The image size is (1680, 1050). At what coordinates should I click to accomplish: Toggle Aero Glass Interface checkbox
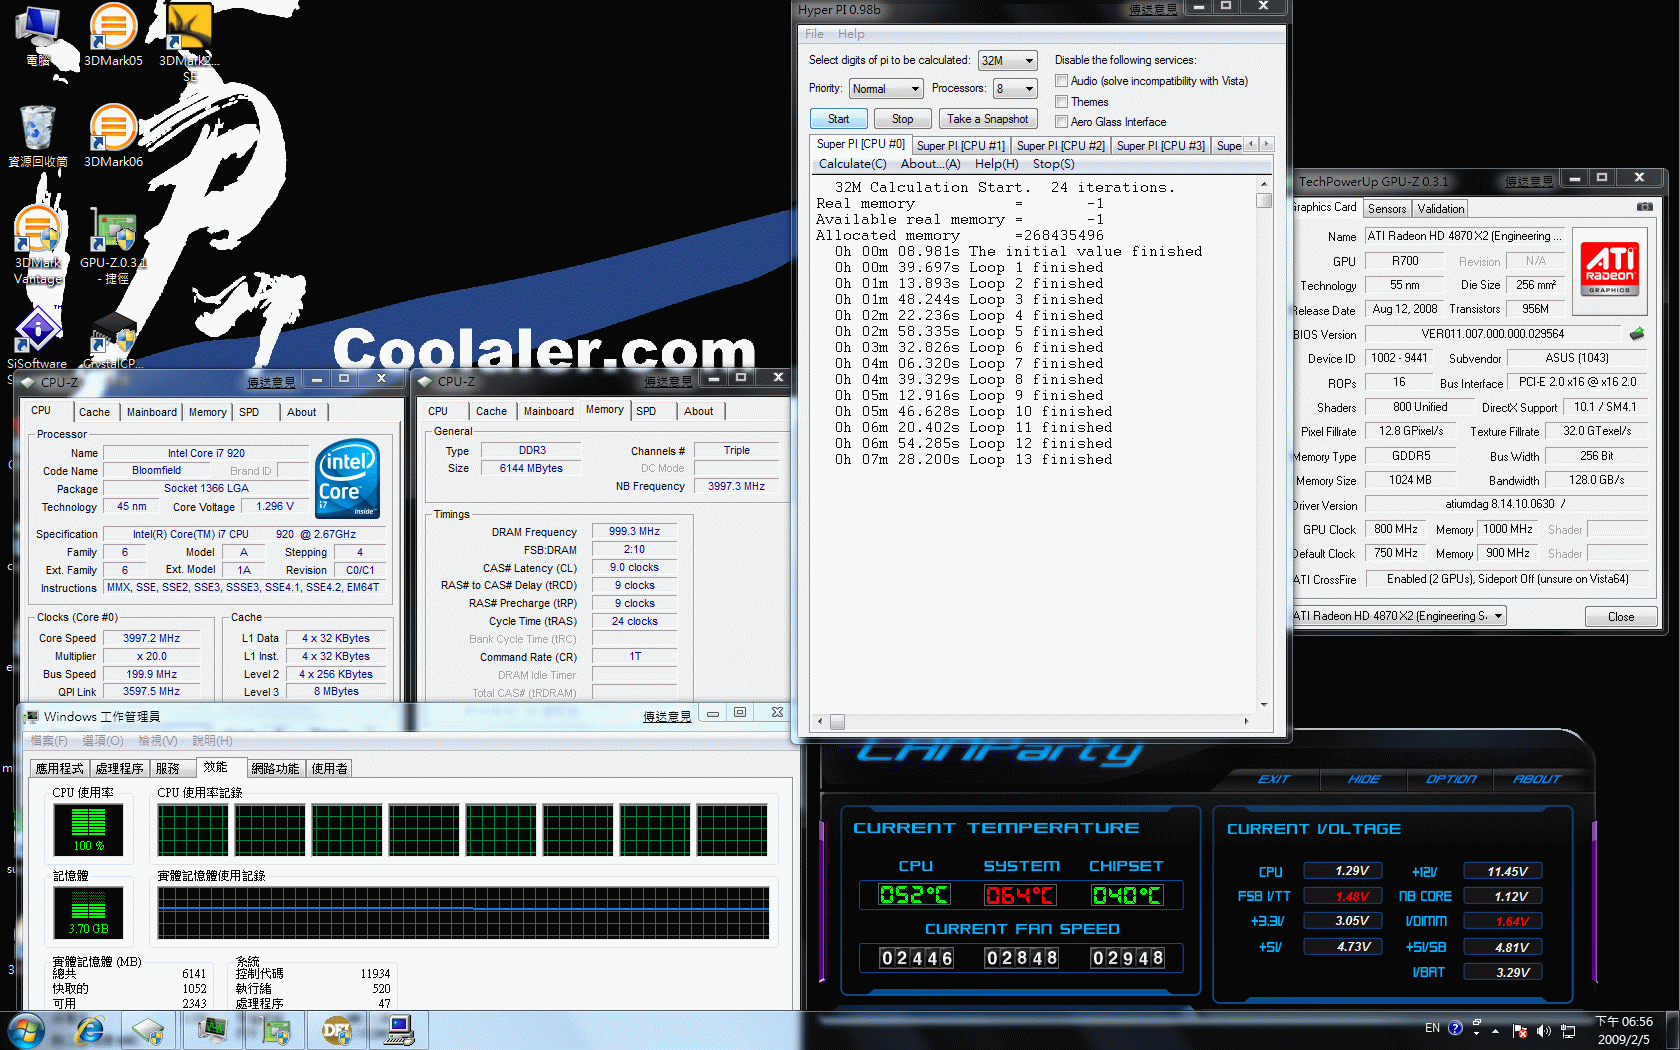coord(1062,122)
